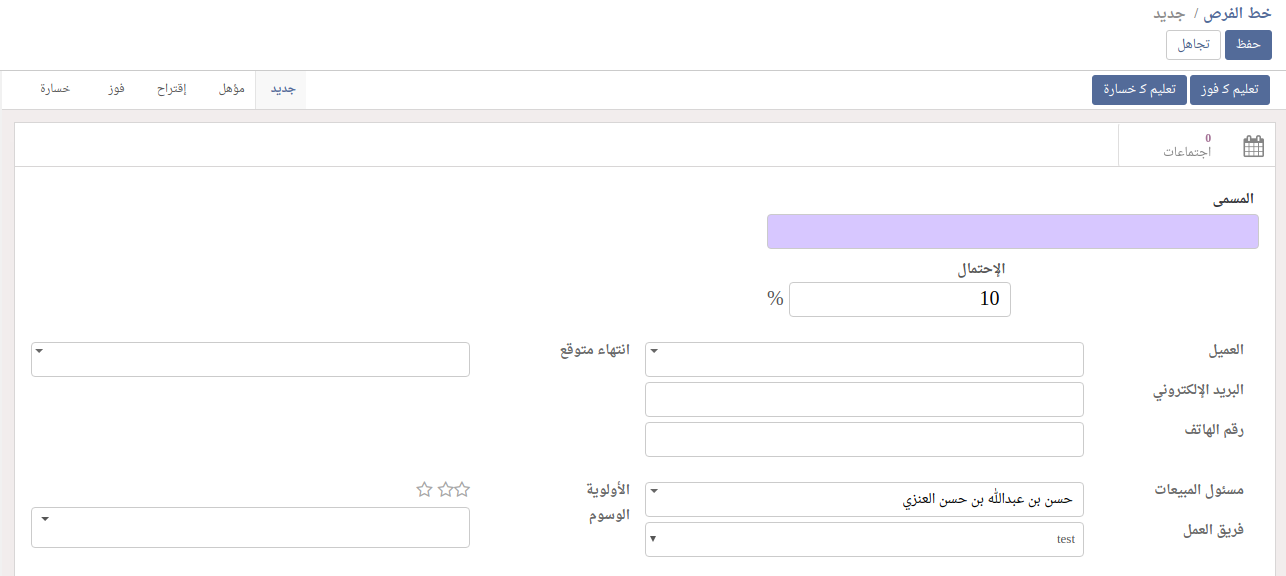Select the مؤهل (Qualified) stage
Screen dimensions: 1286x576
point(232,90)
